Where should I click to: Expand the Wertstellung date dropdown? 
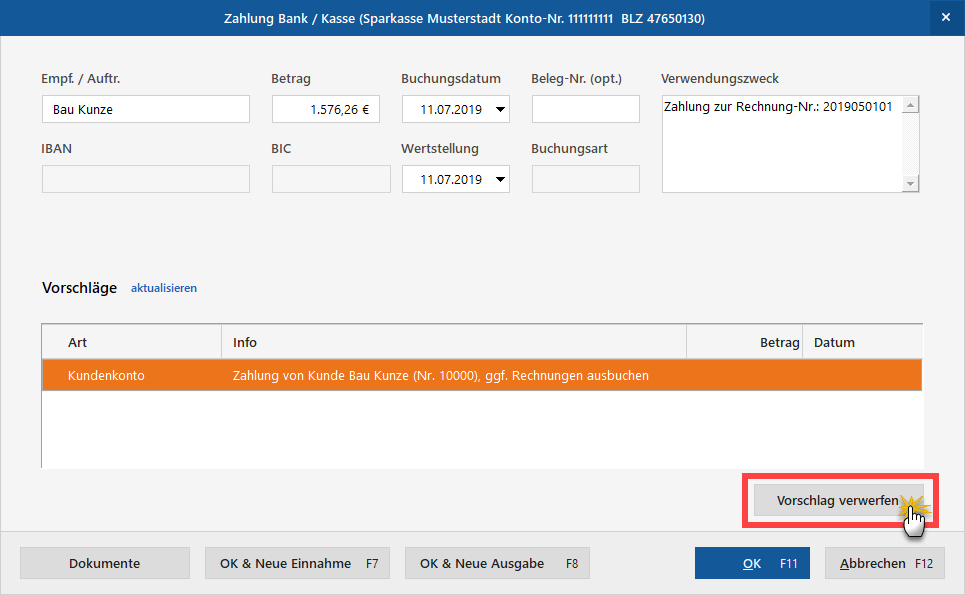coord(500,179)
